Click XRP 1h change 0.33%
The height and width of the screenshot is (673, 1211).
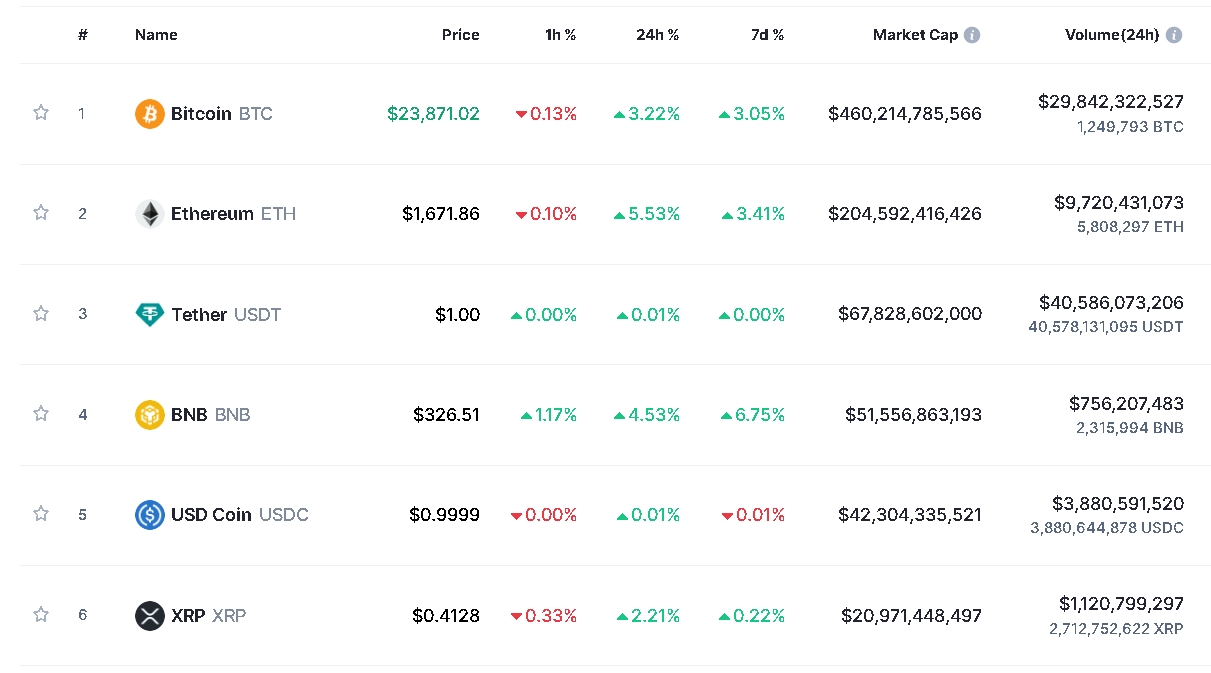point(544,615)
